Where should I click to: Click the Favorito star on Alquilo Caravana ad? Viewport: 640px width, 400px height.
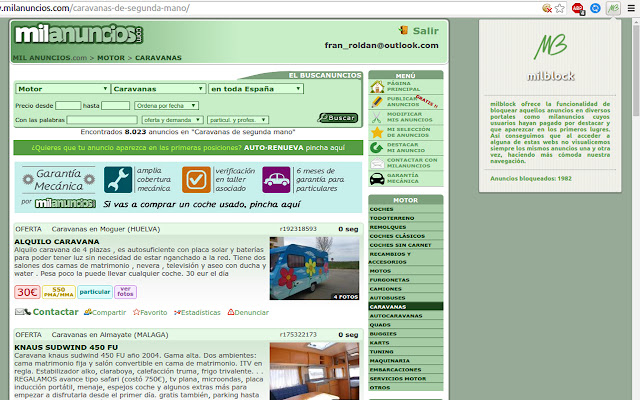(x=136, y=312)
